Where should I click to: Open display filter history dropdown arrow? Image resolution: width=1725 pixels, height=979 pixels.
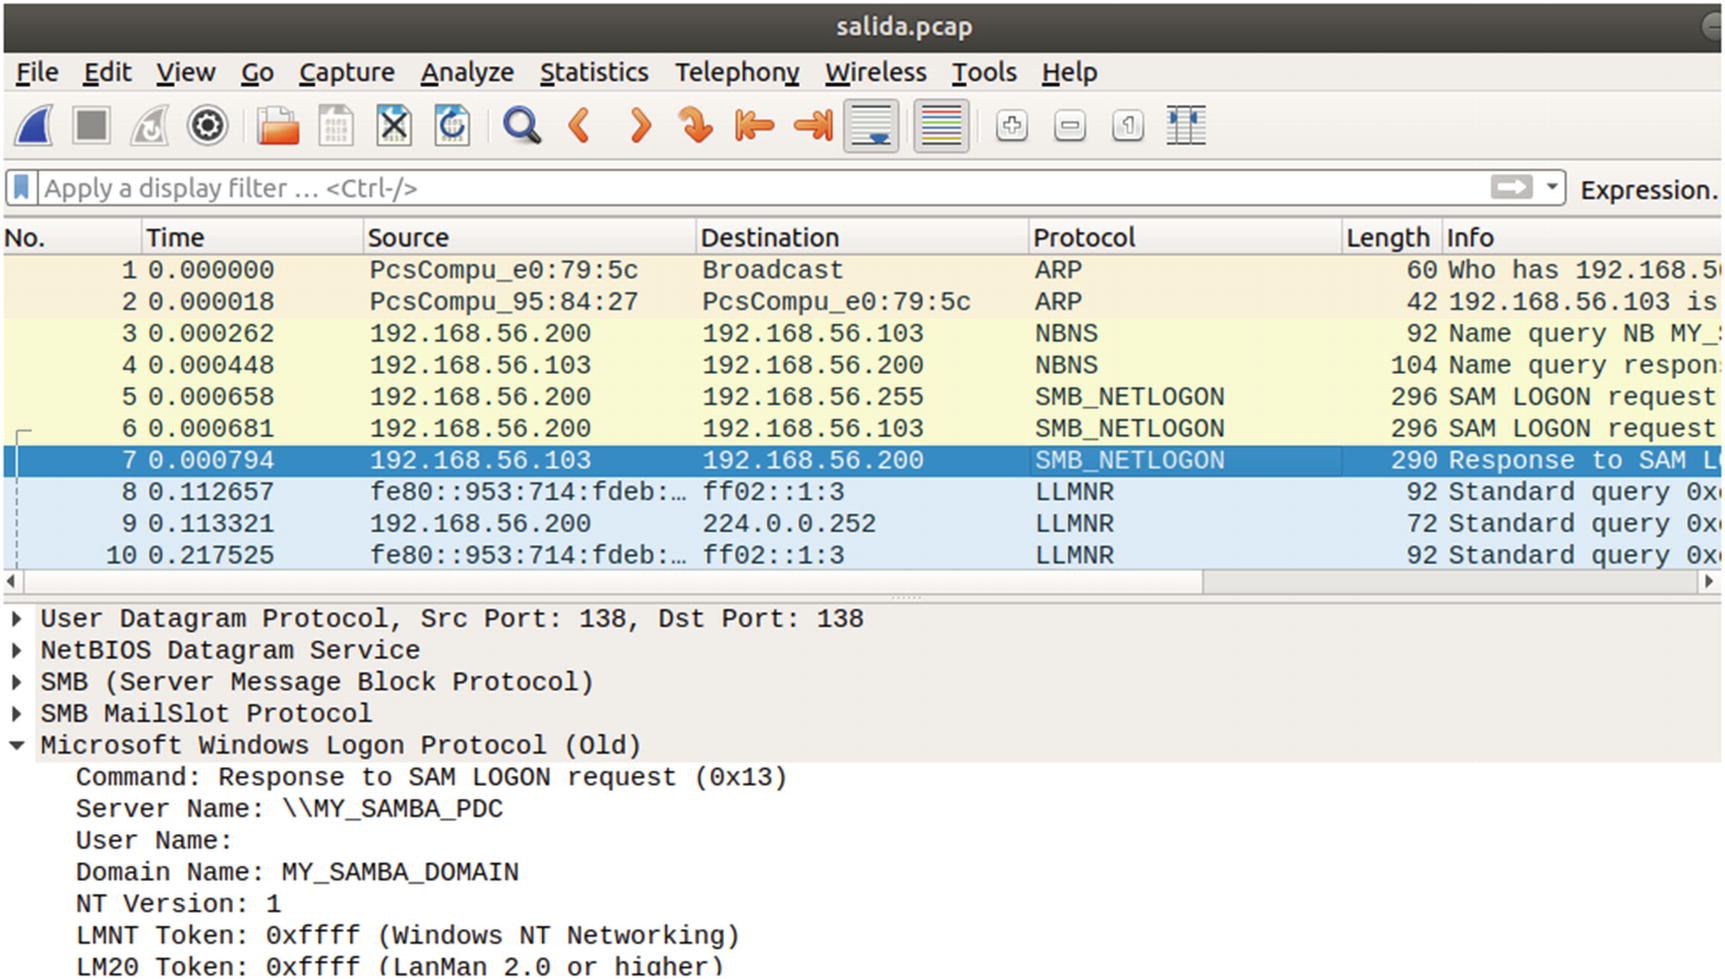[1552, 187]
